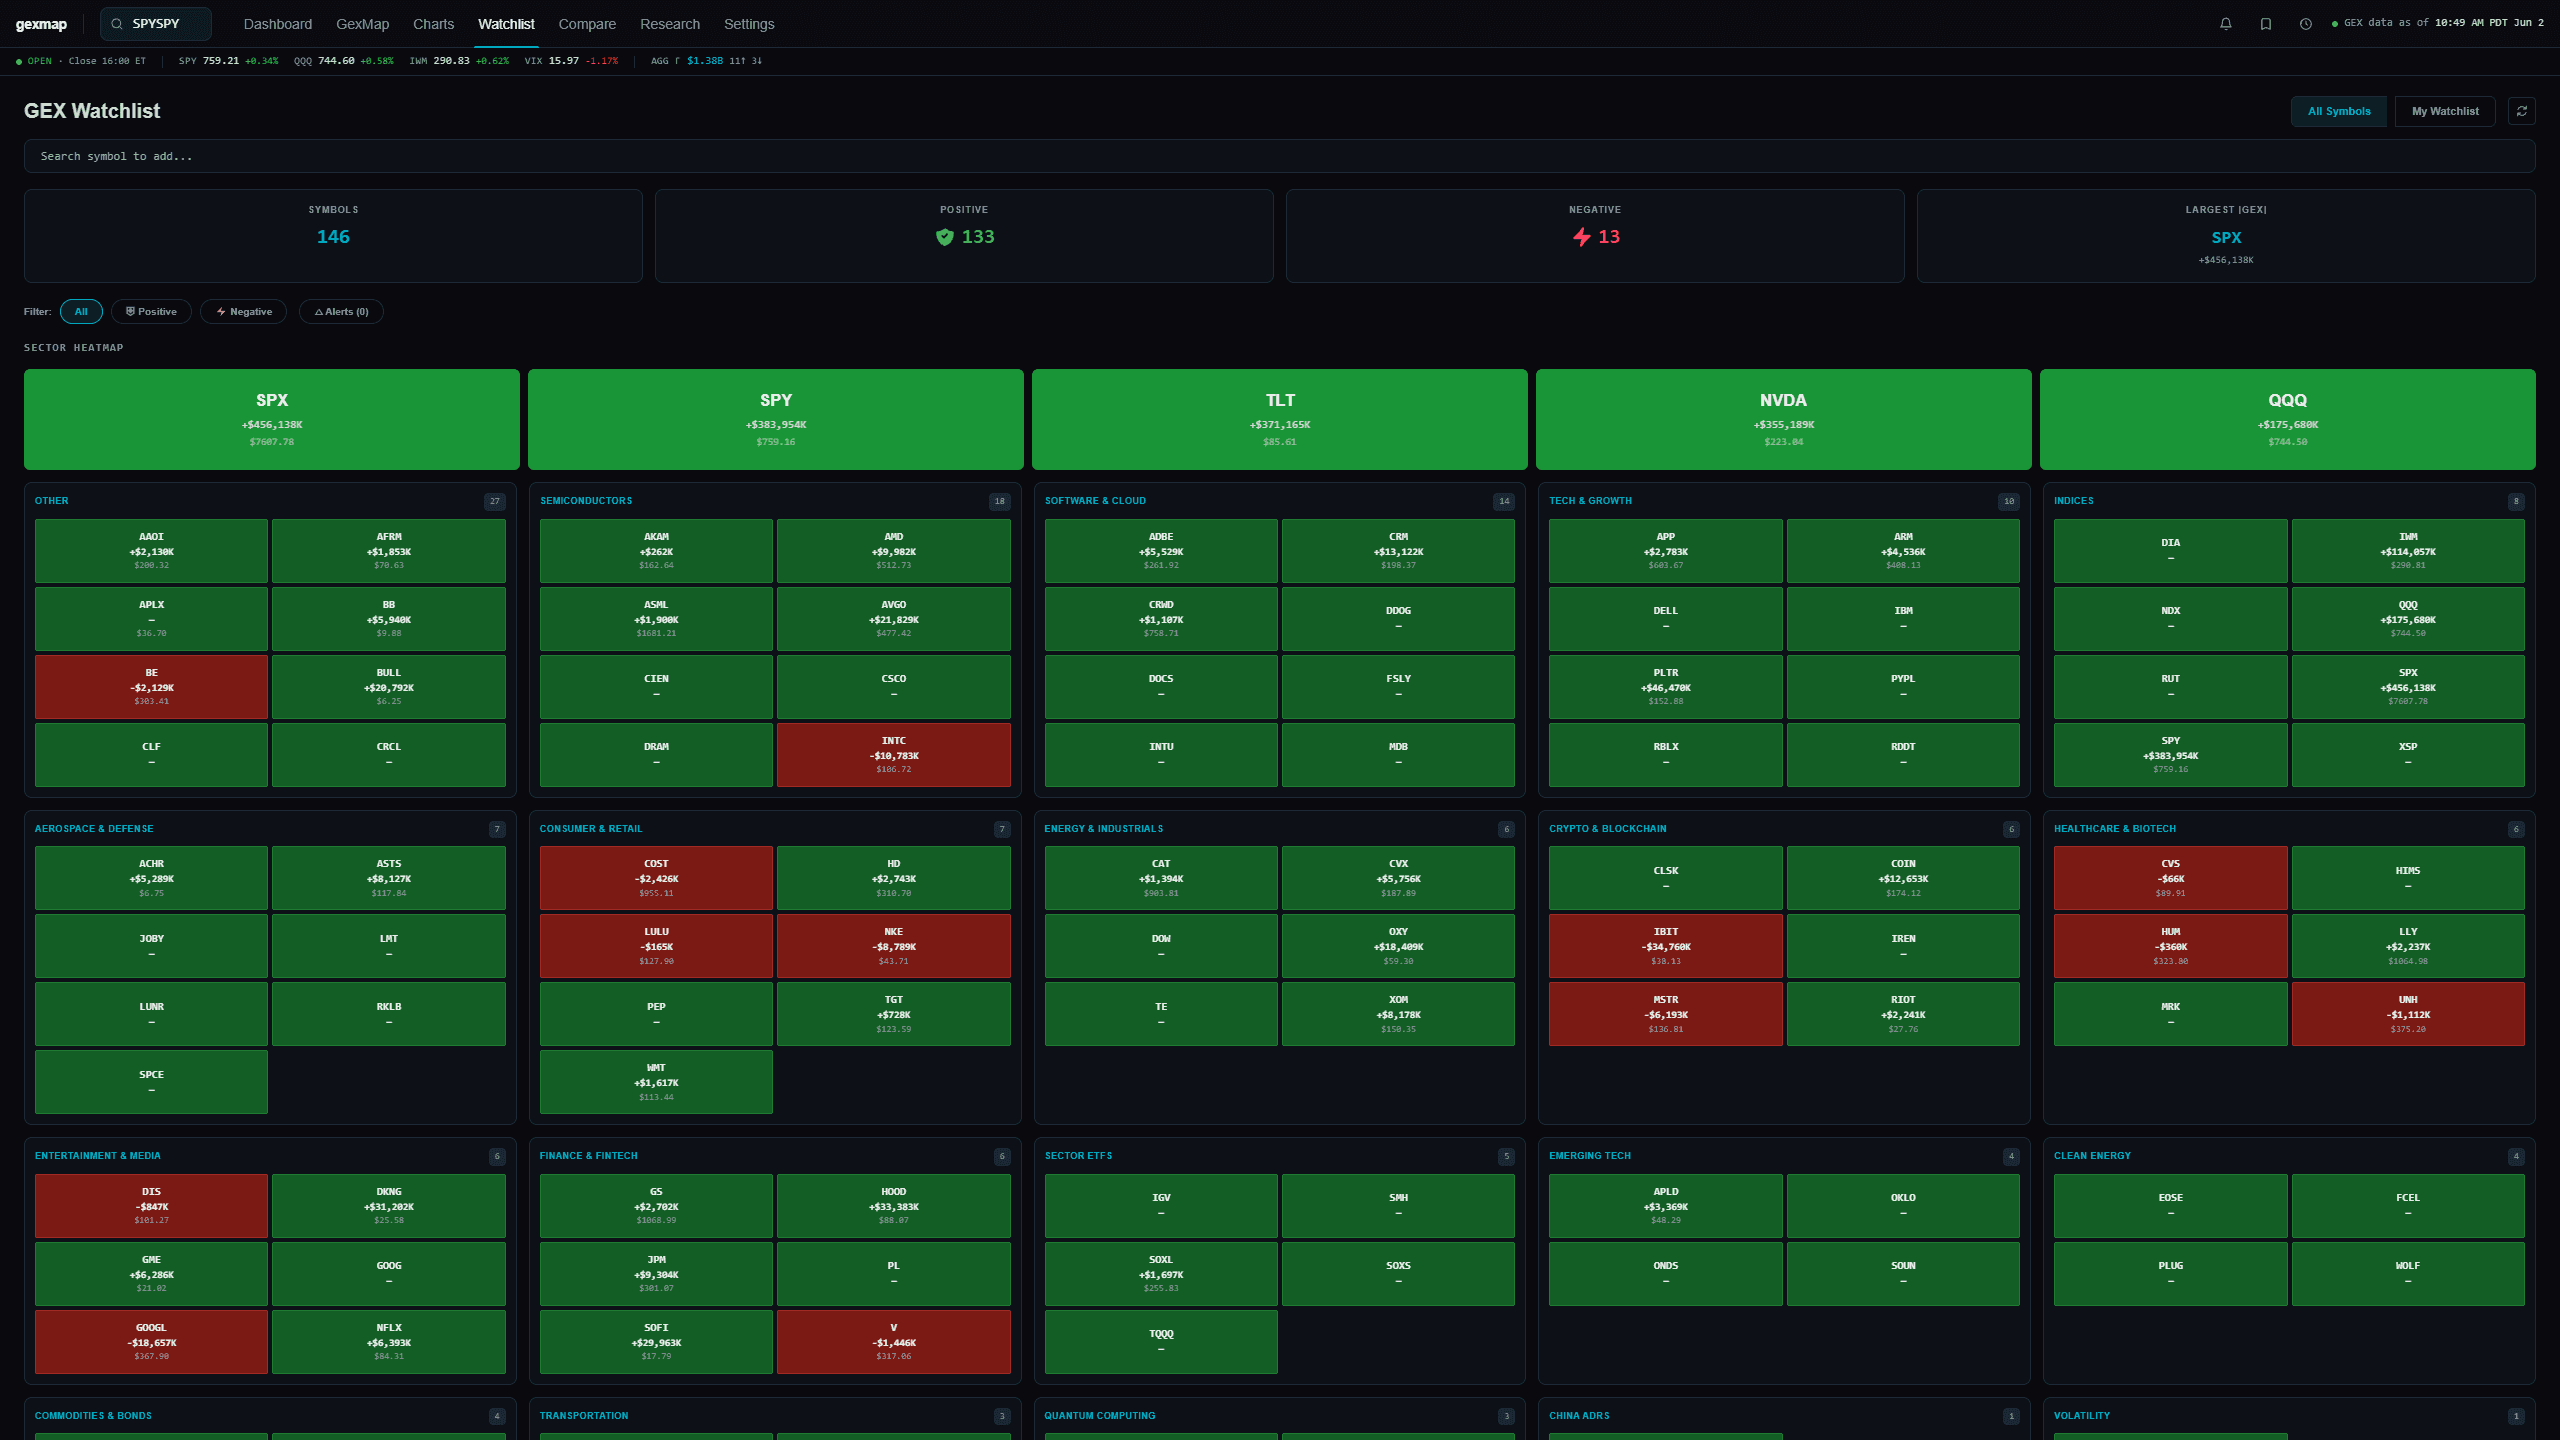The width and height of the screenshot is (2560, 1440).
Task: Click the COIN tile in Crypto & Blockchain
Action: [1903, 878]
